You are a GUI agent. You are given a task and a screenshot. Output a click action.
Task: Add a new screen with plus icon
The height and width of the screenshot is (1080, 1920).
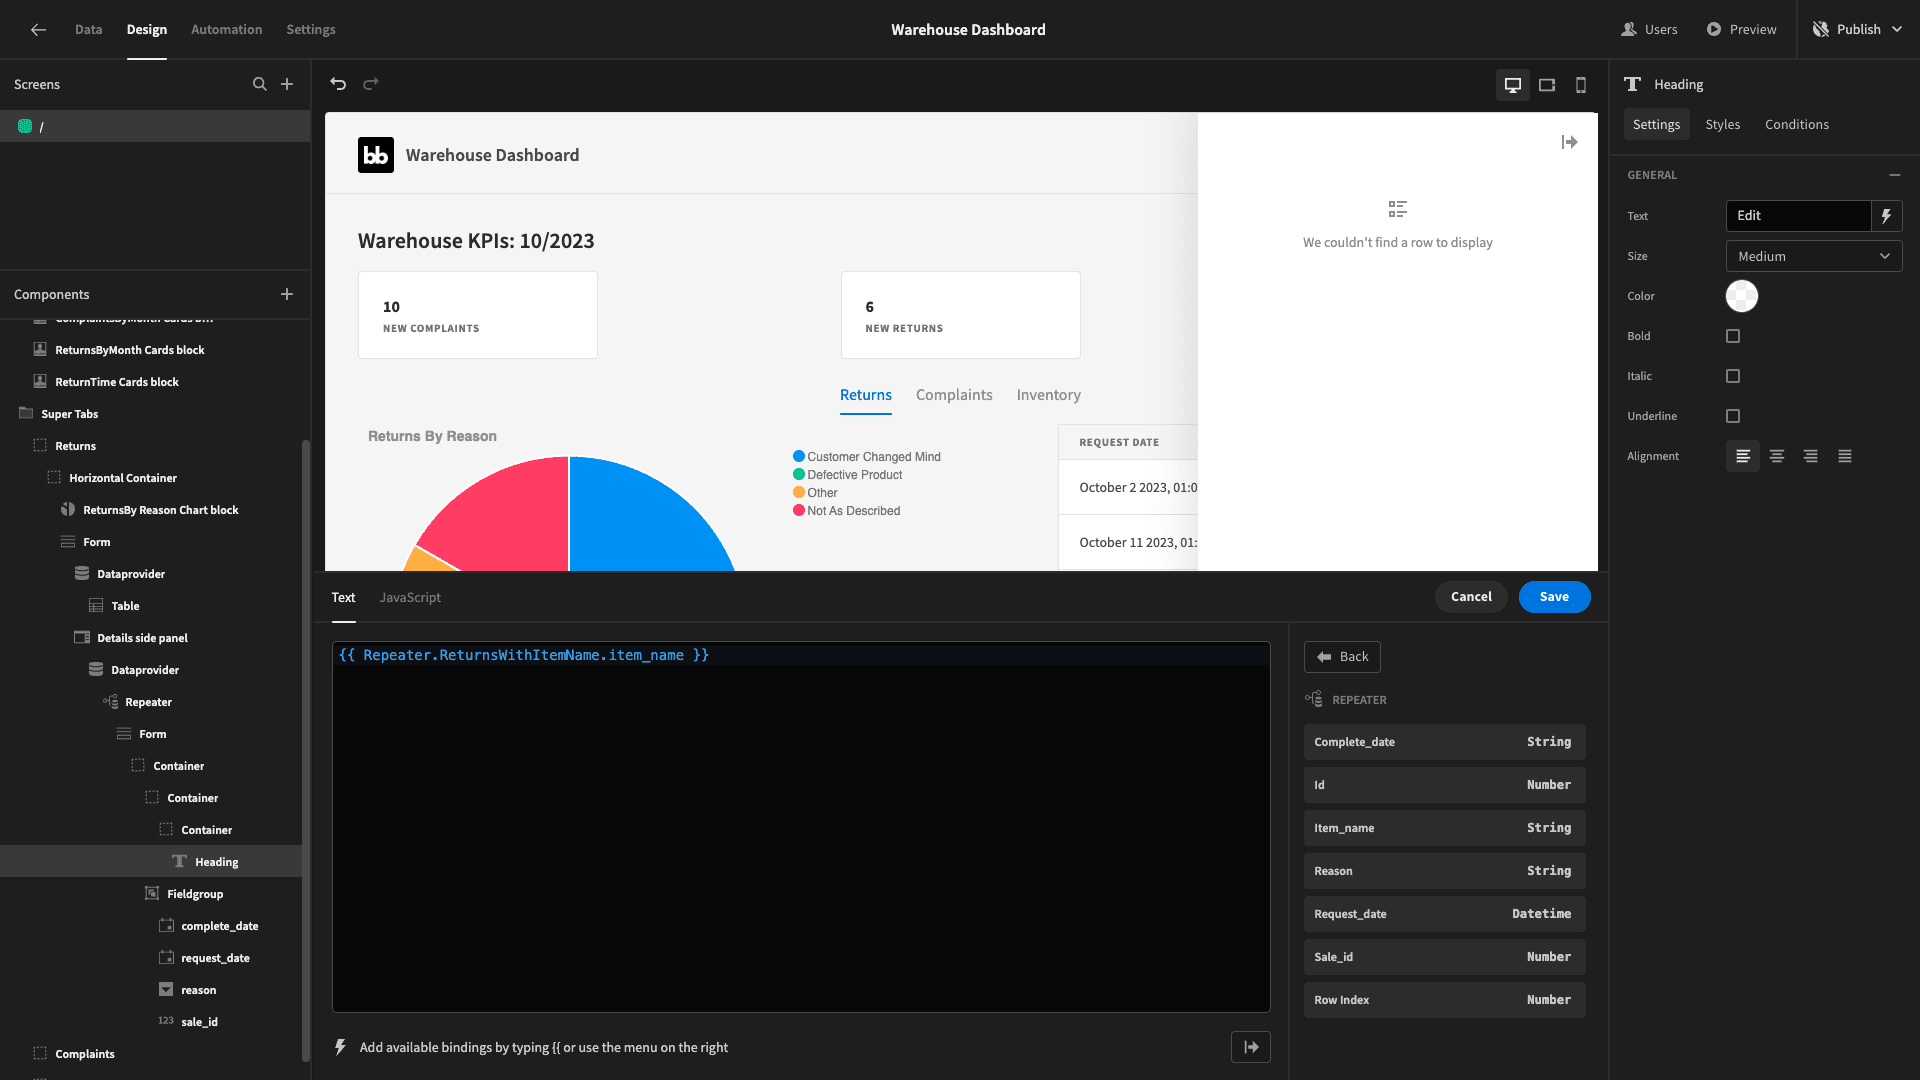point(287,84)
